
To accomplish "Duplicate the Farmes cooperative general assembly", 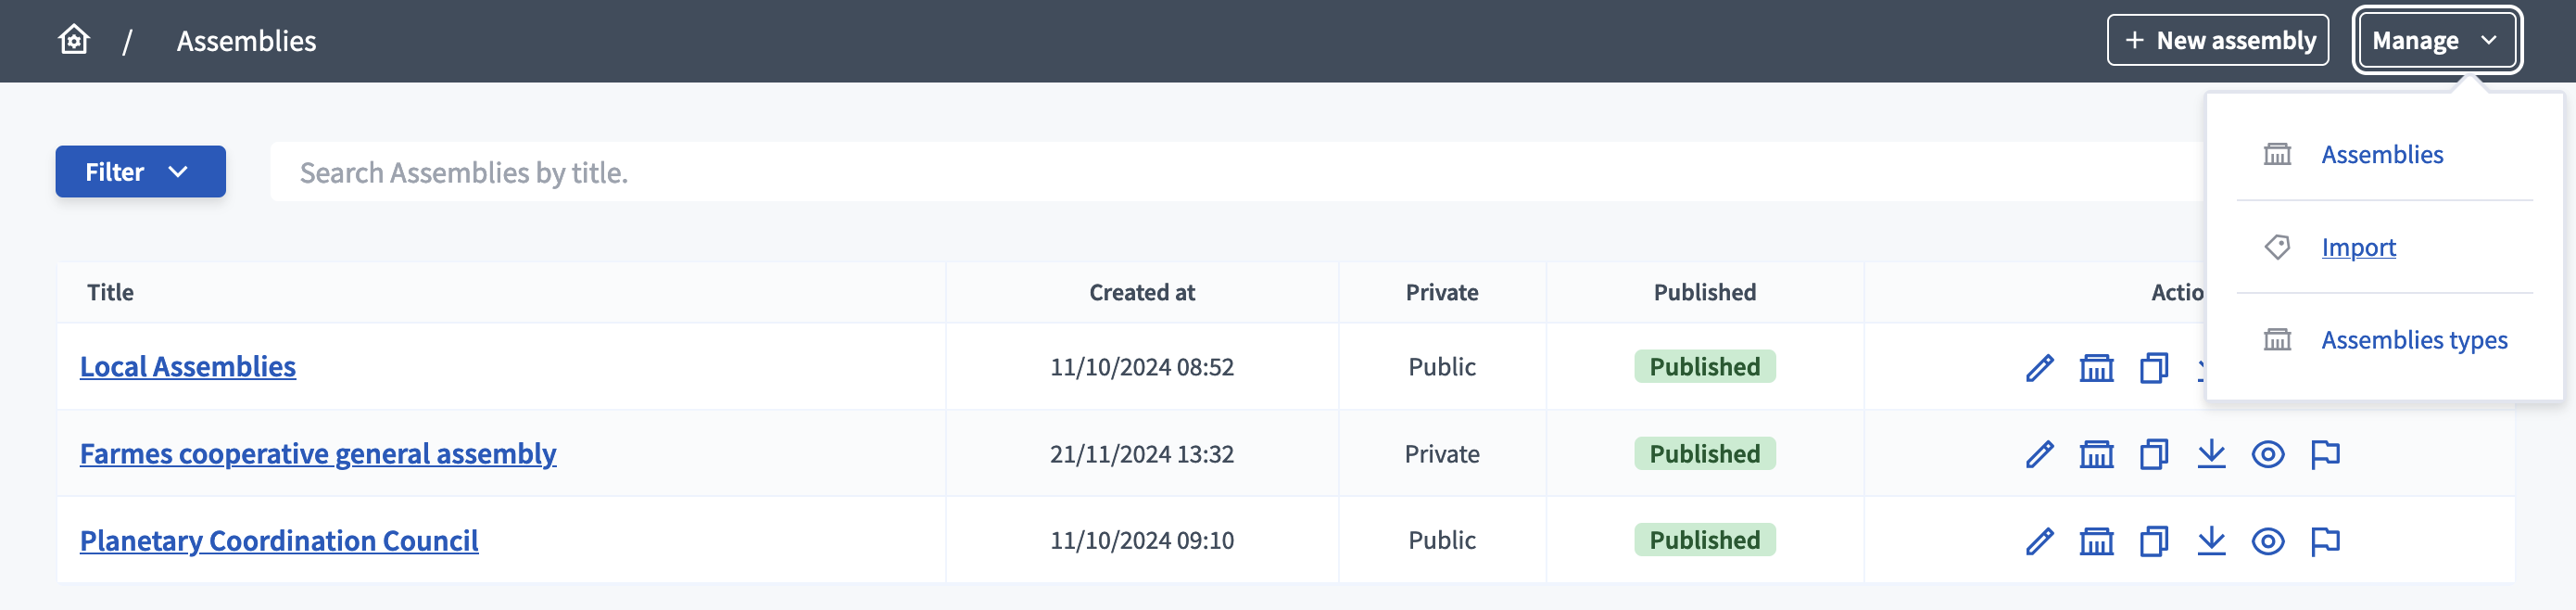I will point(2153,455).
